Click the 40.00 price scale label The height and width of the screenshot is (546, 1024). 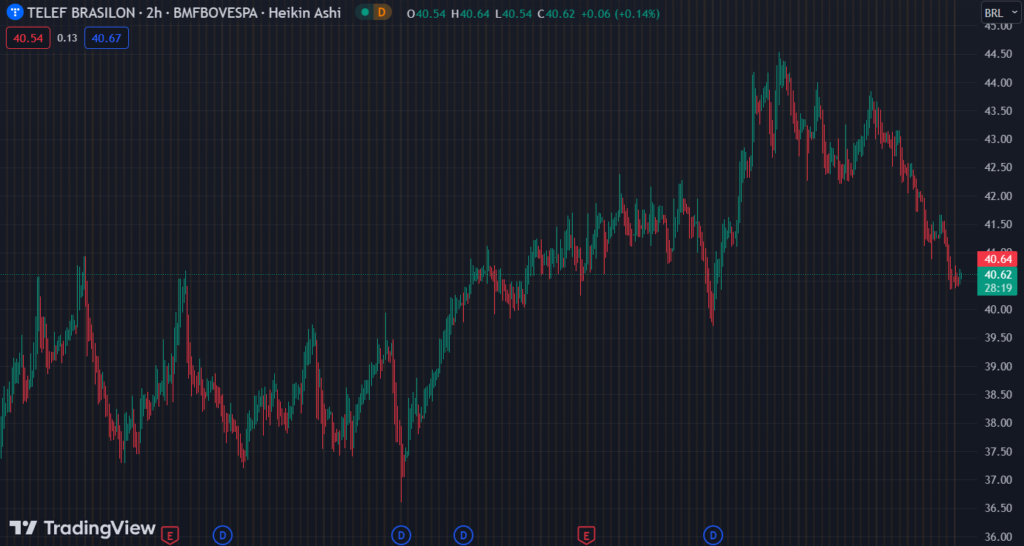(999, 310)
